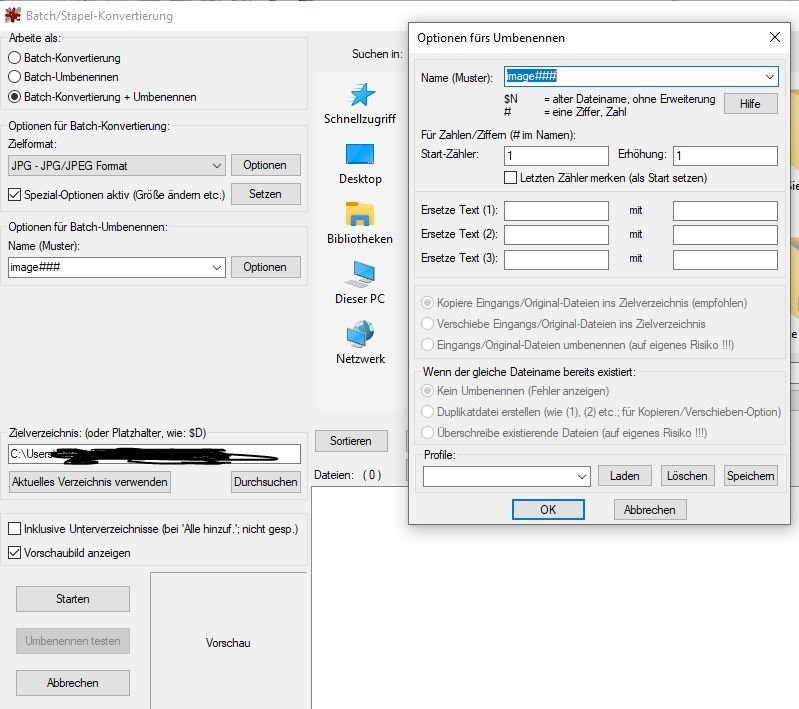Viewport: 799px width, 709px height.
Task: Select the Desktop icon
Action: pos(360,154)
